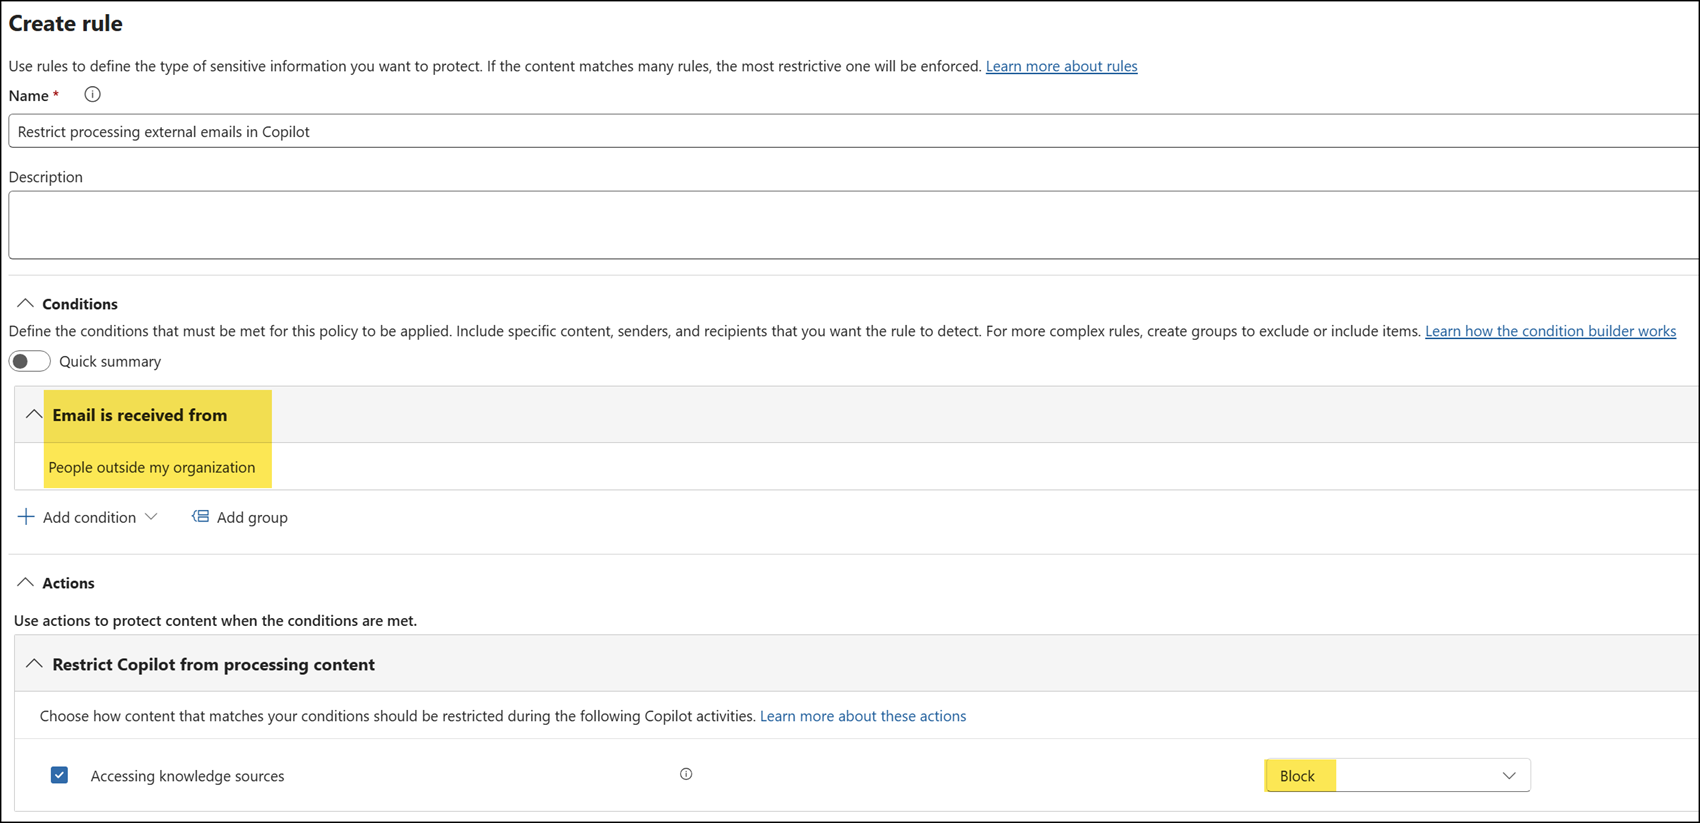Viewport: 1700px width, 823px height.
Task: Select People outside my organization value
Action: (152, 467)
